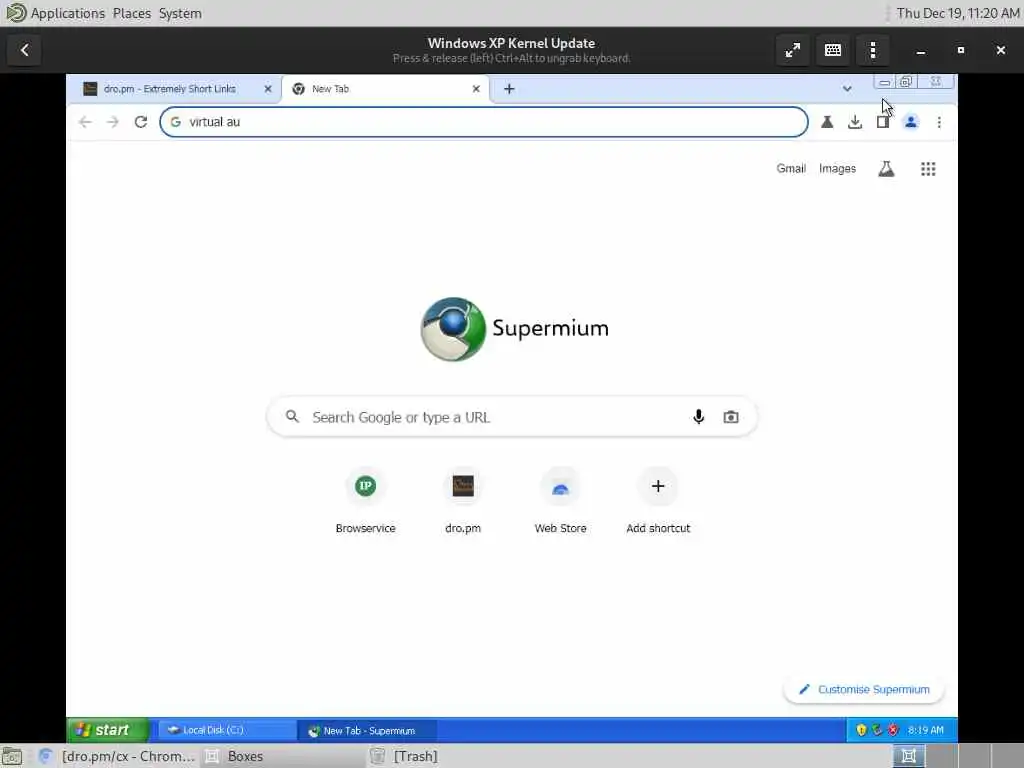Screen dimensions: 1024x768
Task: Open the Applications menu
Action: click(67, 13)
